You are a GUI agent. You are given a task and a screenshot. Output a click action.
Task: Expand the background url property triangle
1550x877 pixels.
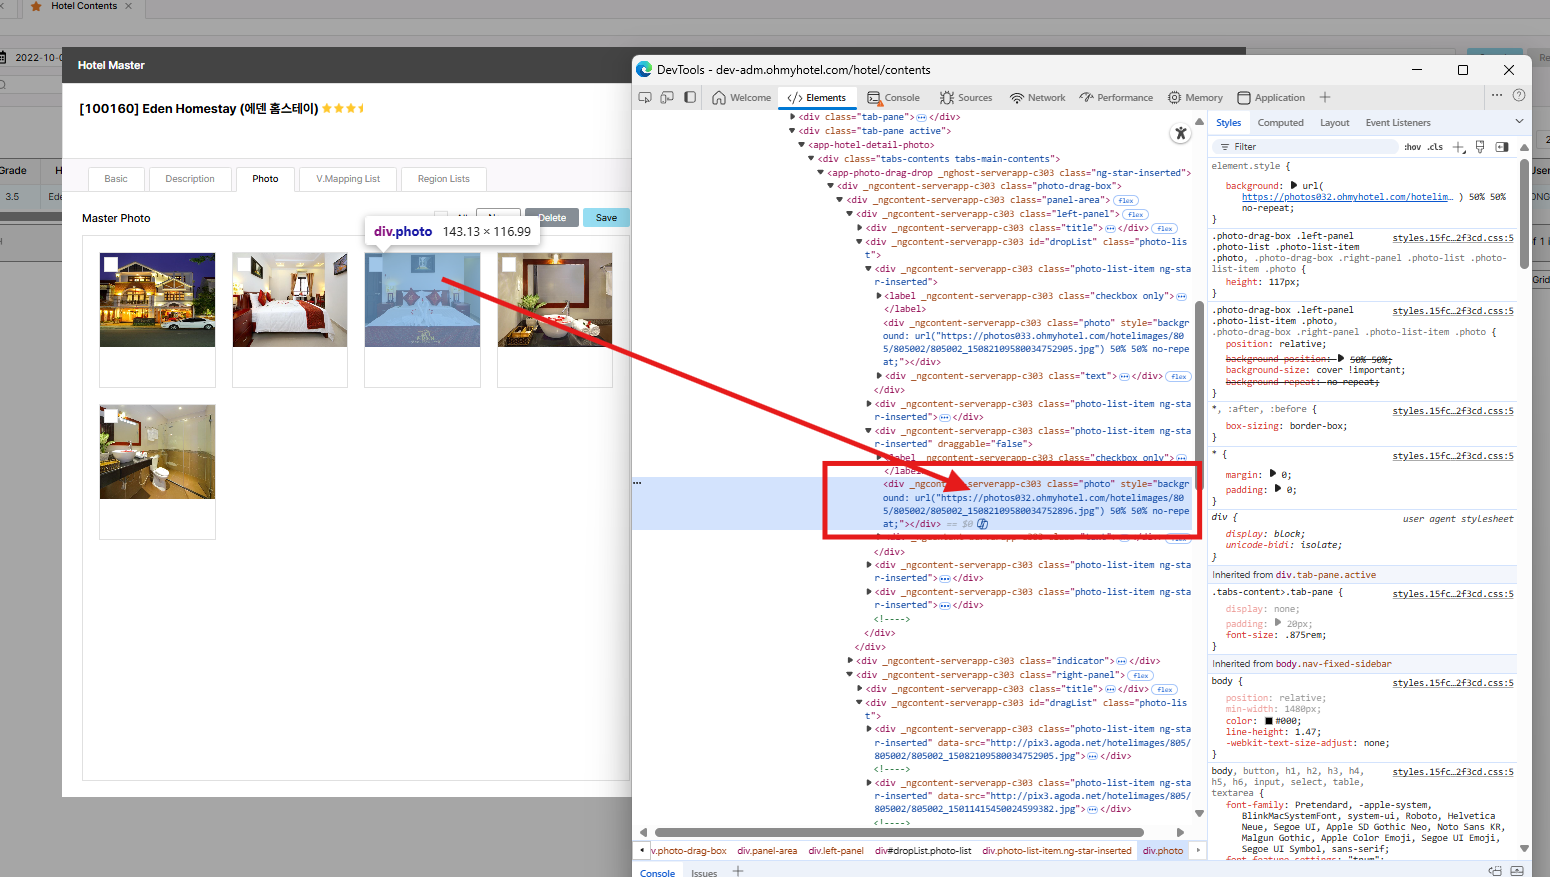coord(1294,185)
